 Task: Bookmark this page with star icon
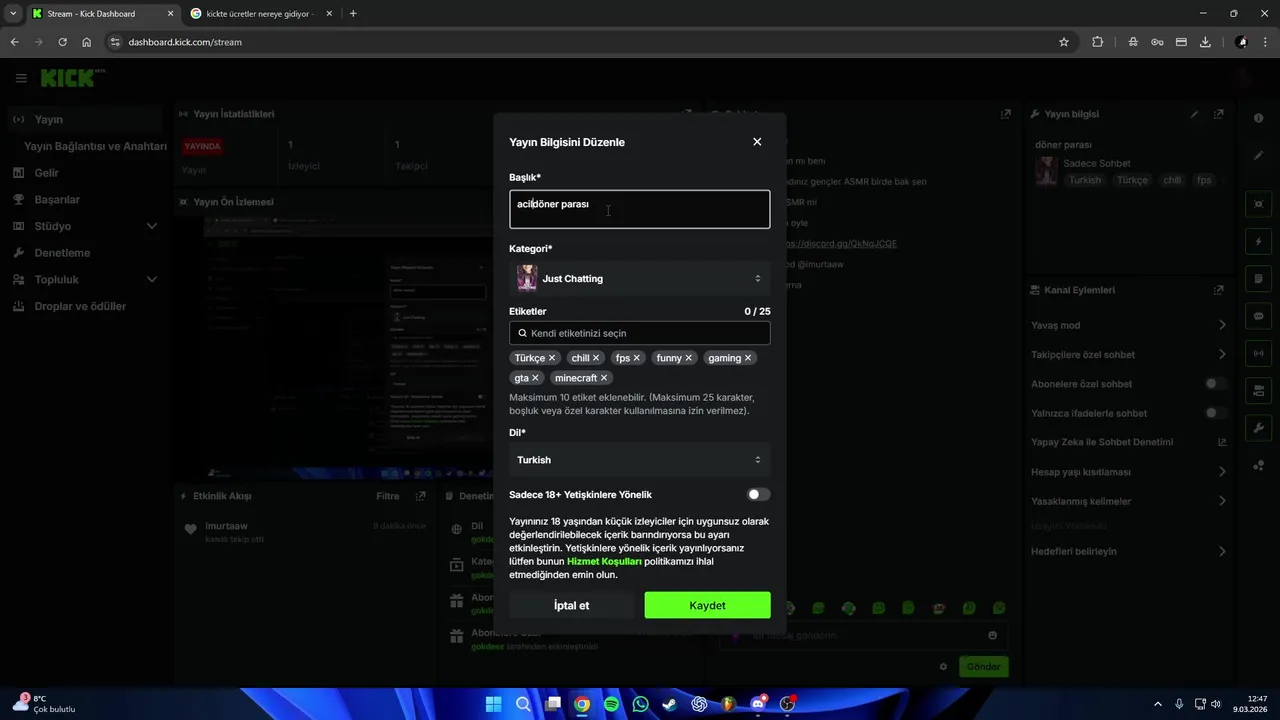(1064, 42)
